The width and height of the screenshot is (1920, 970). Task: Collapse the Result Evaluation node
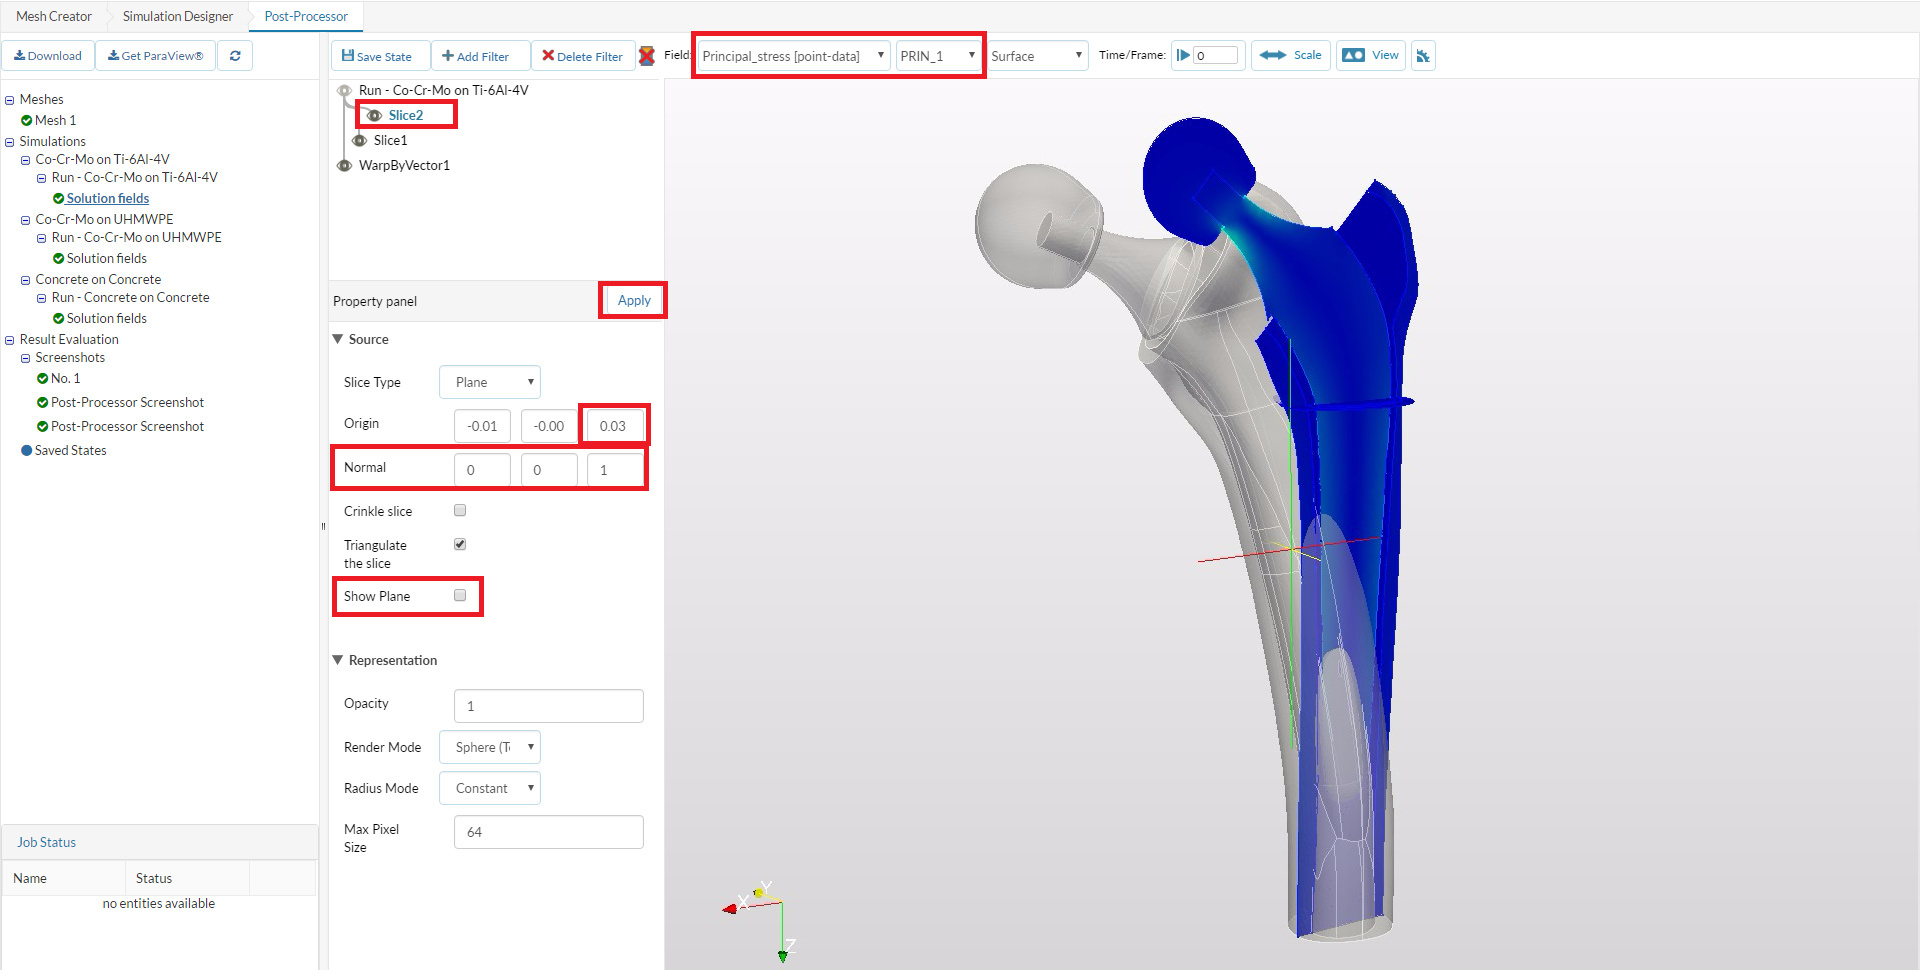point(9,340)
